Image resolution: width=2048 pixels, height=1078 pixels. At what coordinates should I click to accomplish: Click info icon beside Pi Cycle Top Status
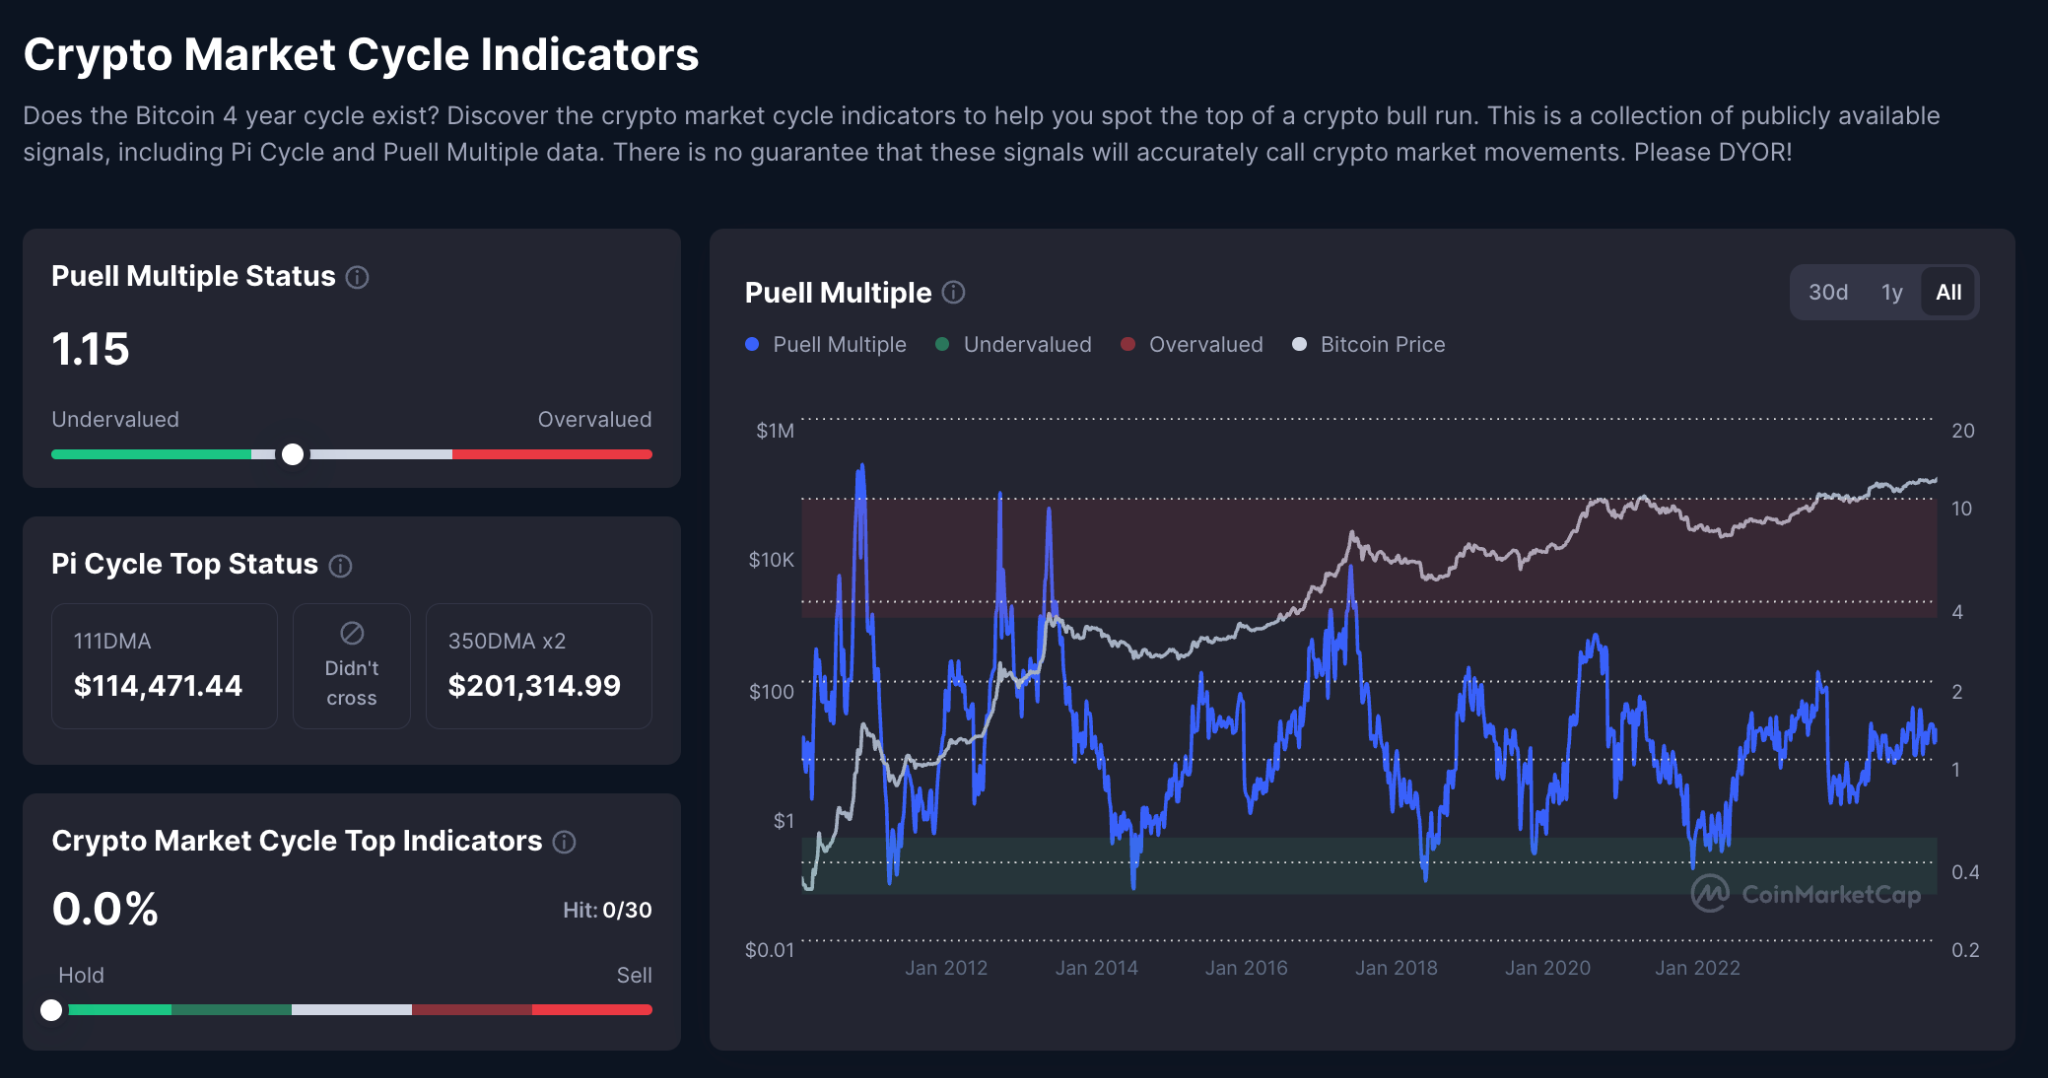pyautogui.click(x=340, y=566)
